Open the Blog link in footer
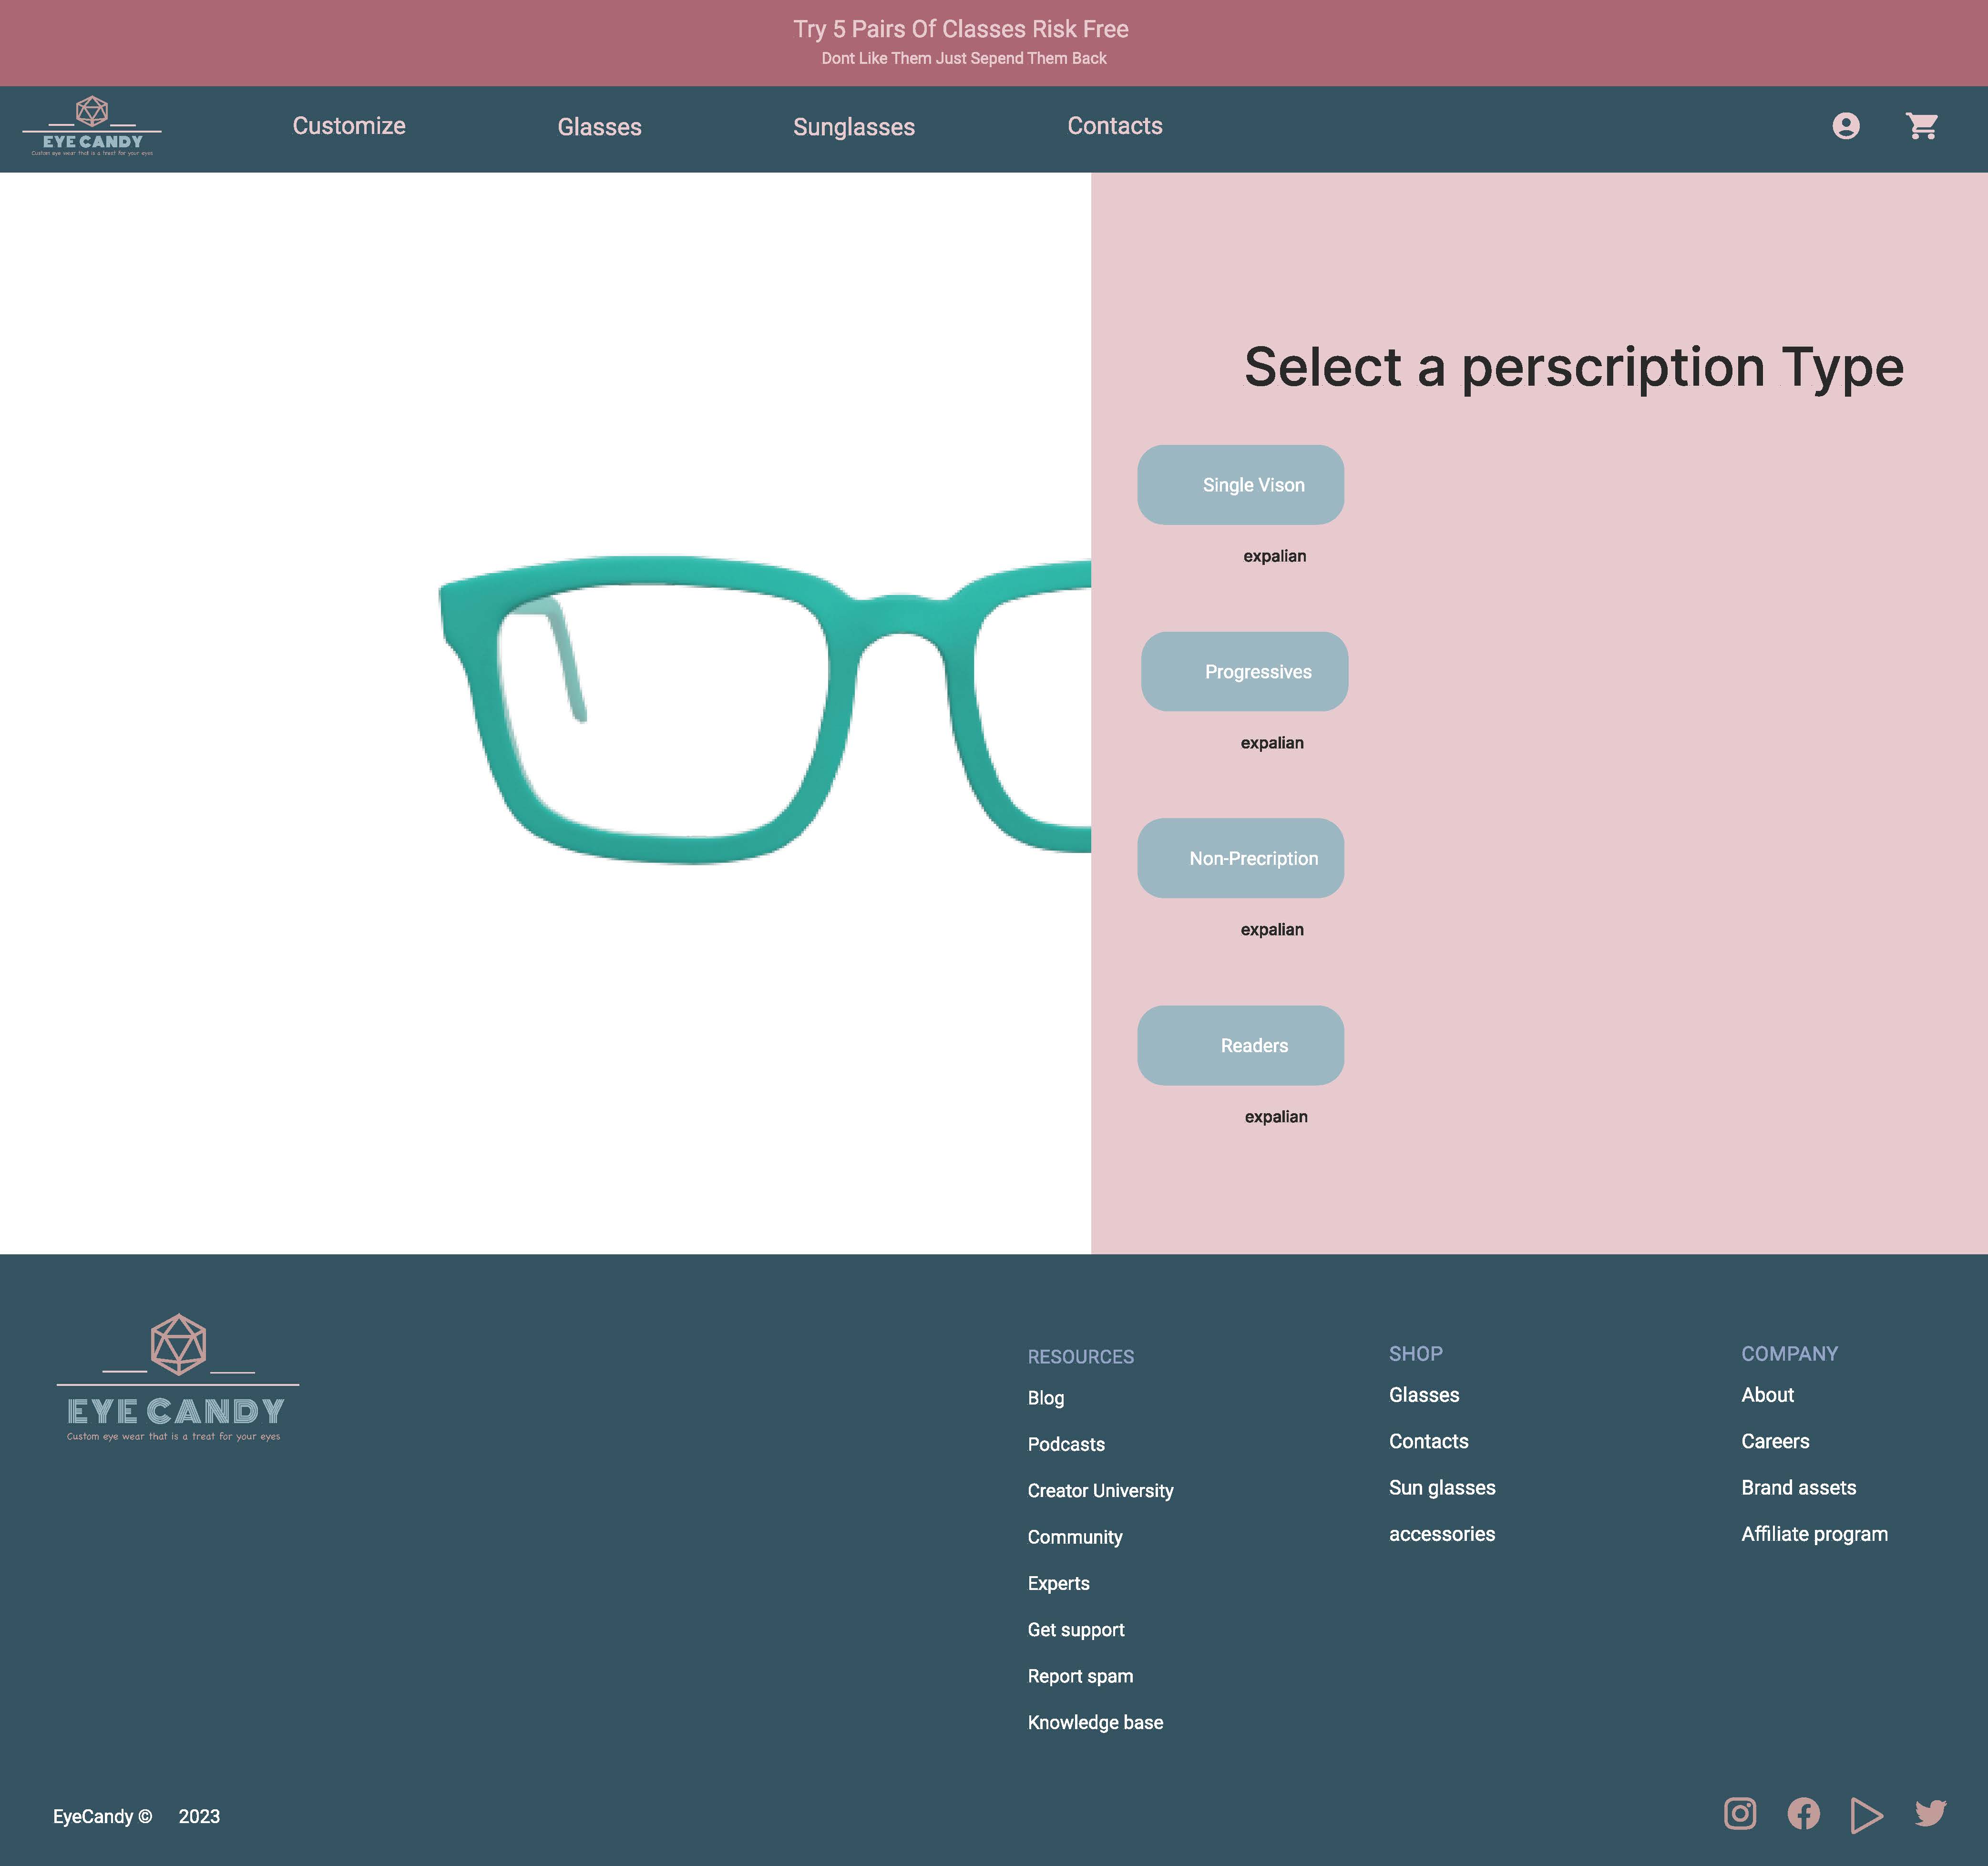The image size is (1988, 1866). pos(1046,1398)
